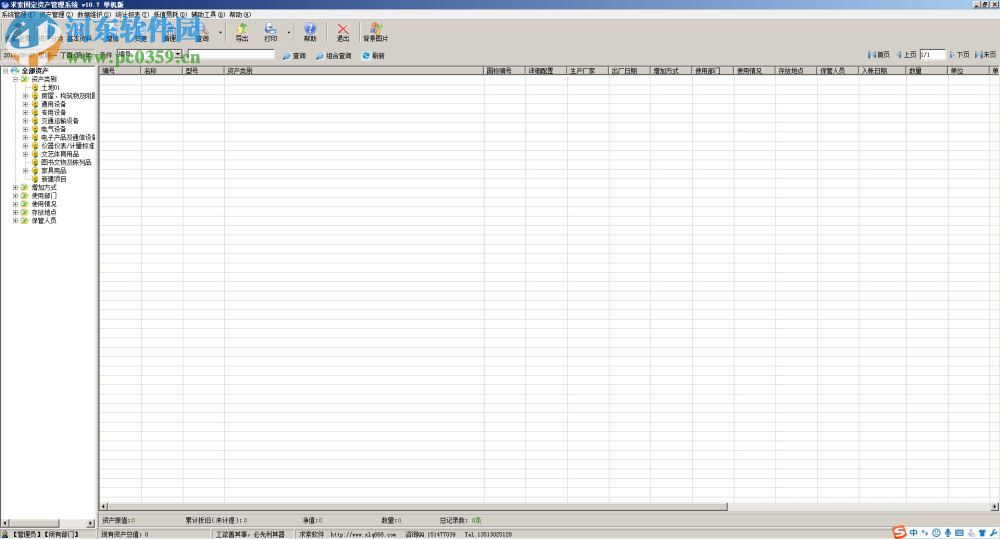
Task: Open dropdown arrow next to 打印
Action: click(288, 33)
